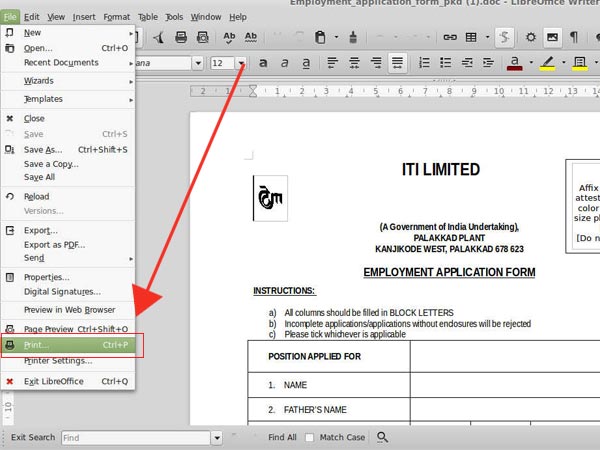Select Reload in the File menu
Image resolution: width=600 pixels, height=450 pixels.
(68, 197)
